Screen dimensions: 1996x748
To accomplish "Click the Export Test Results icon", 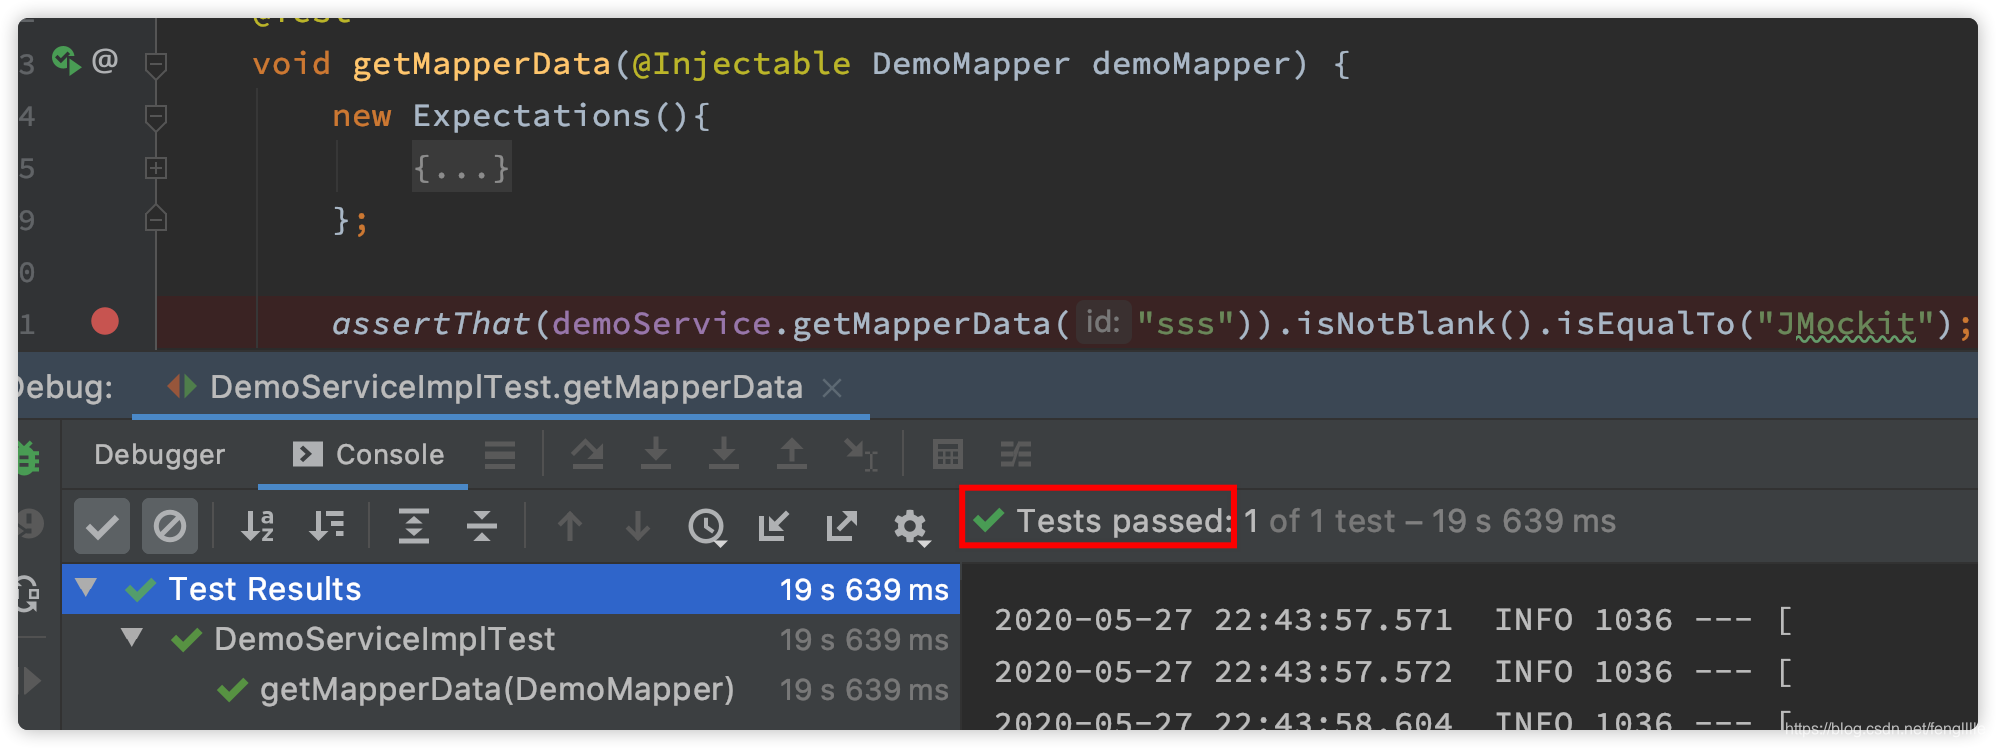I will (841, 525).
